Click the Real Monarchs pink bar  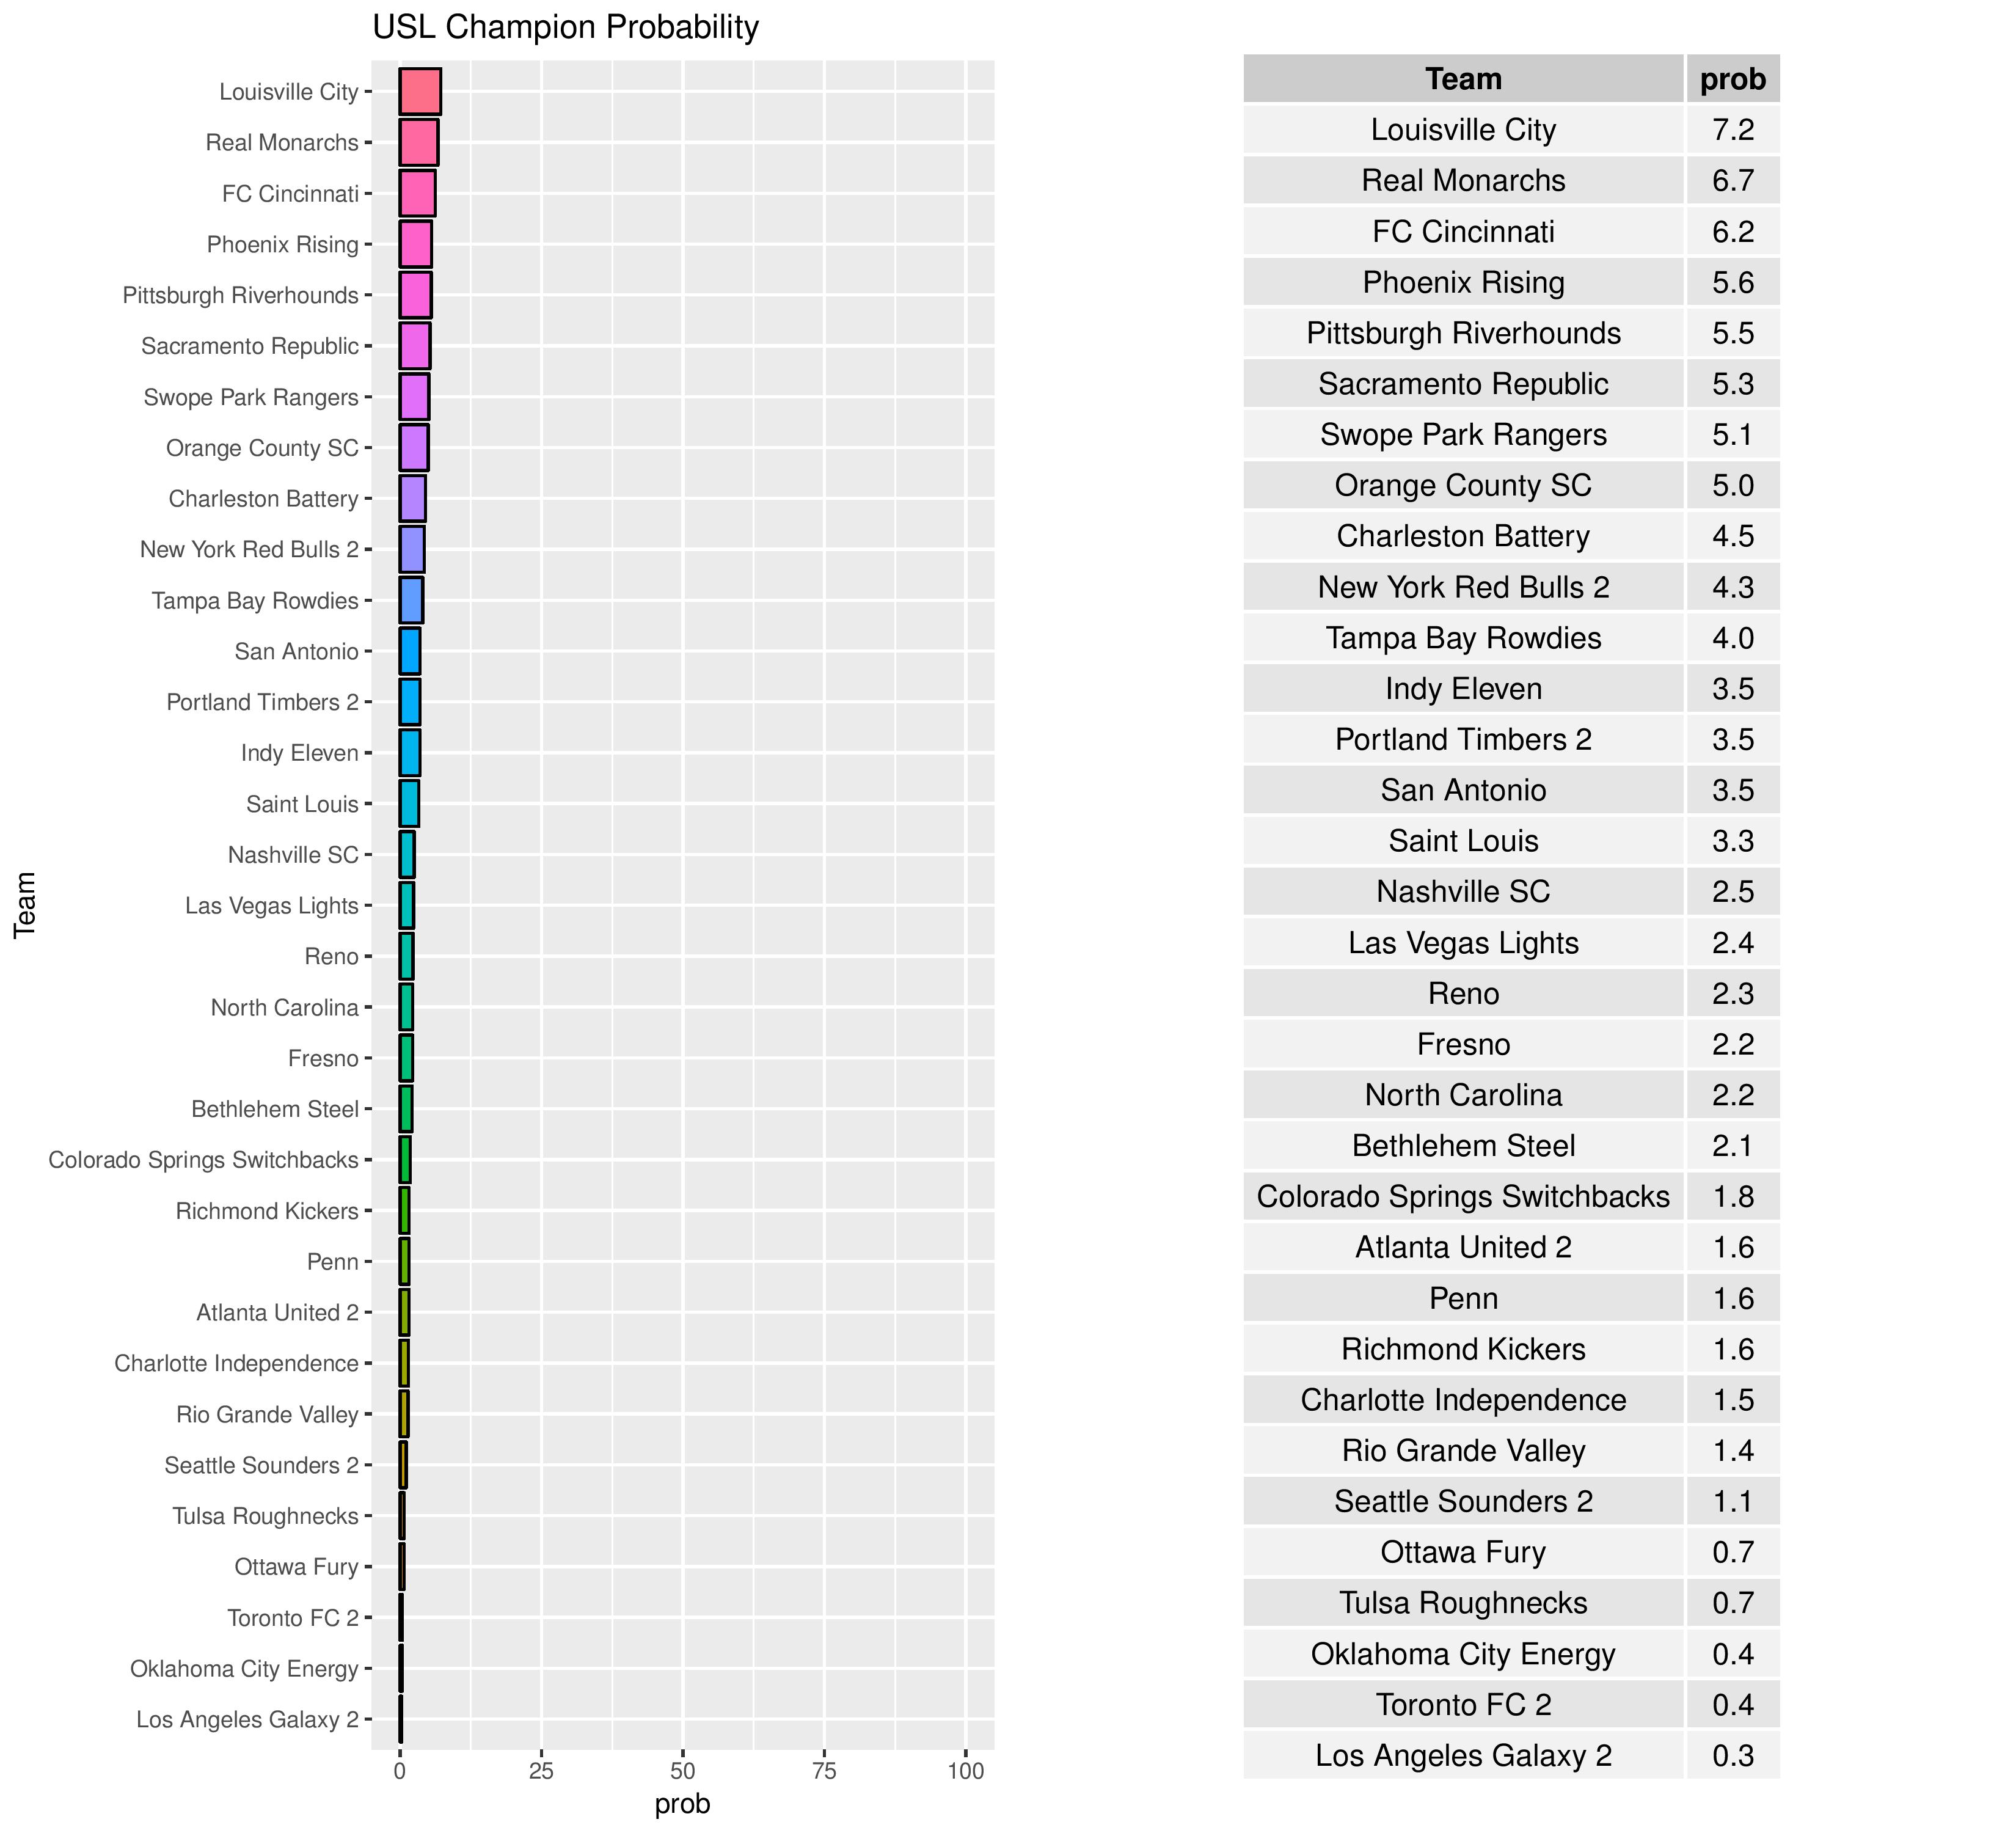click(x=418, y=143)
